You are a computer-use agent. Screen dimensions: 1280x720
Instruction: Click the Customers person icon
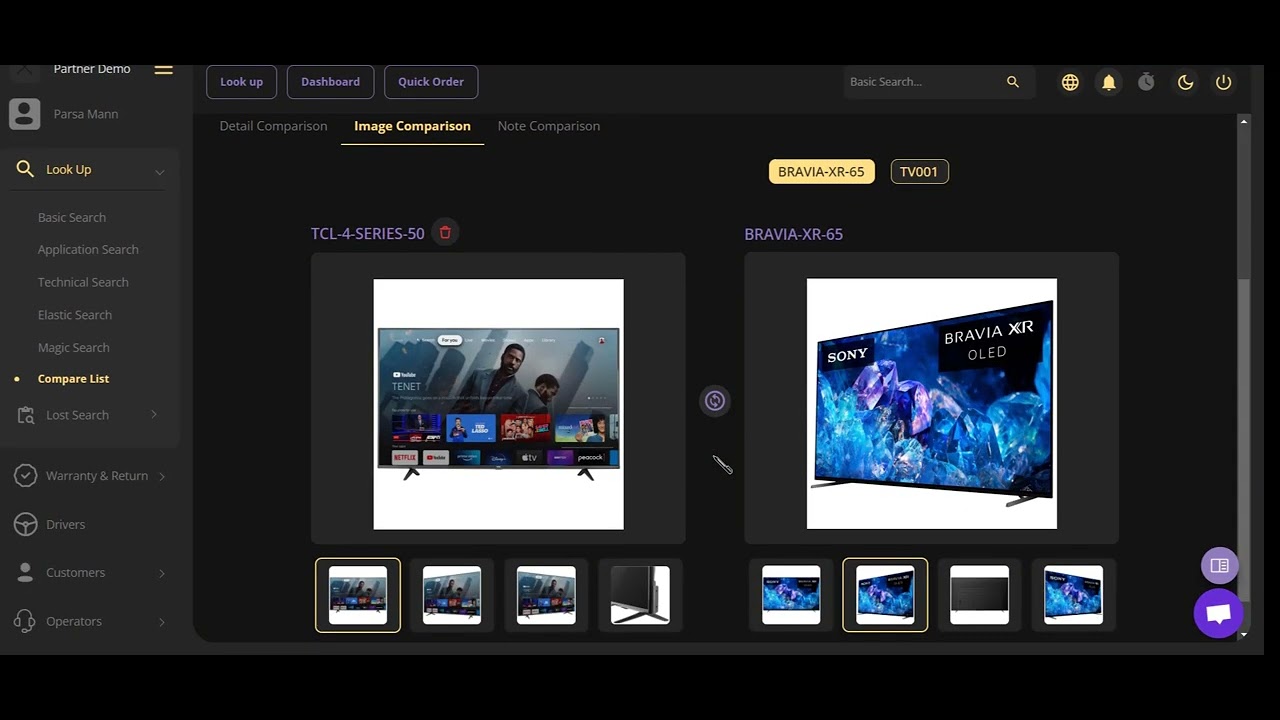click(x=26, y=572)
